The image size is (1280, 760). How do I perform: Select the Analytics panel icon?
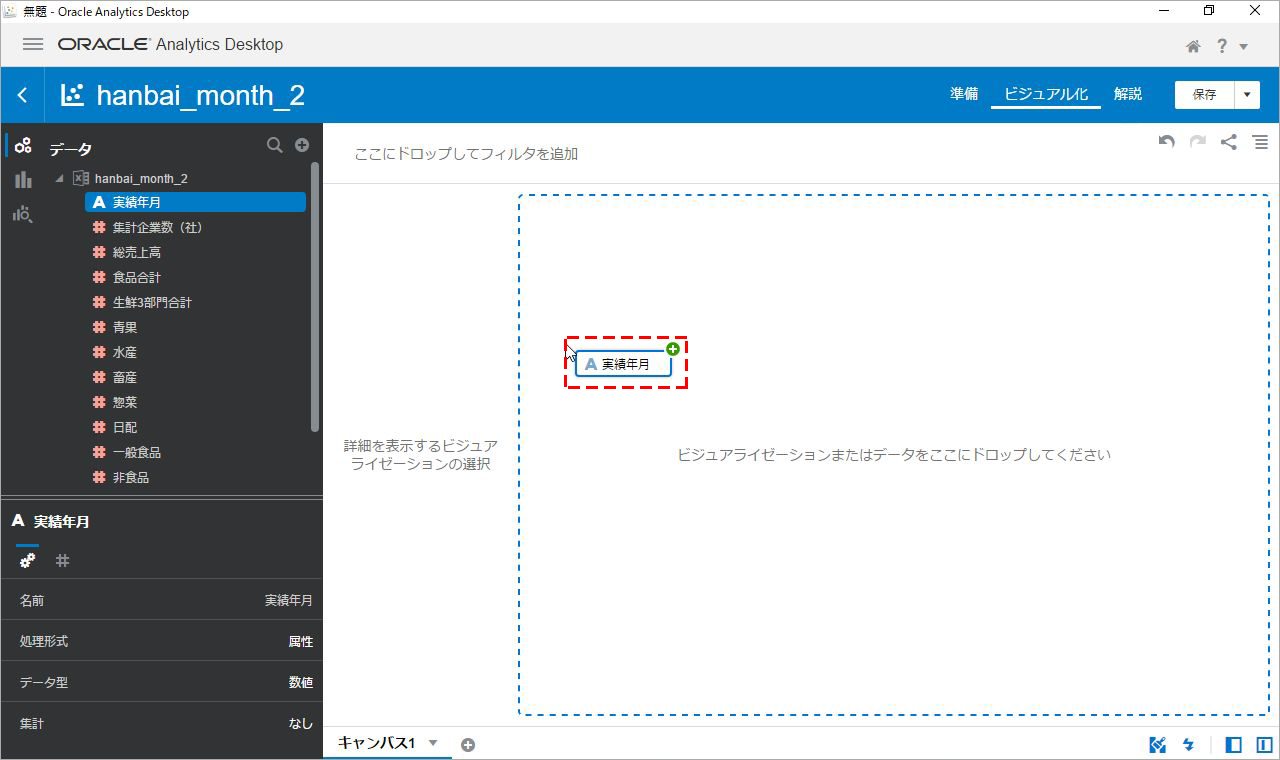(x=23, y=214)
